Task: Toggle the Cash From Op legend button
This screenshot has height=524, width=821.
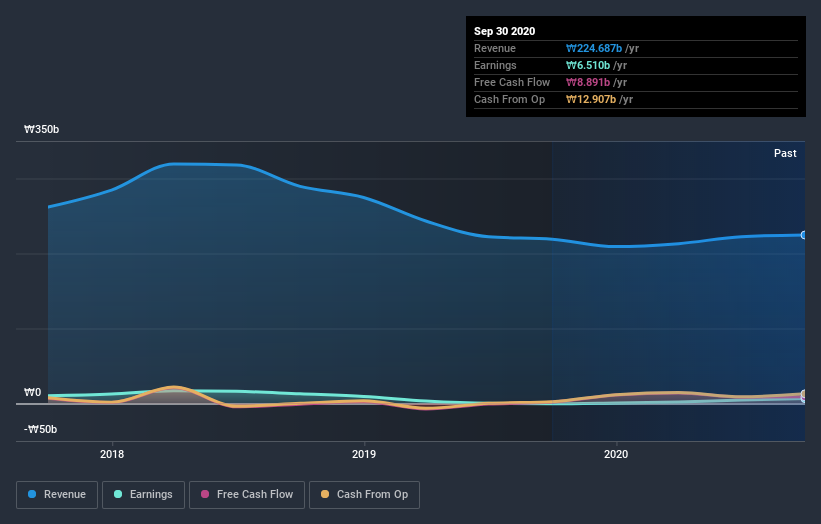Action: tap(364, 495)
